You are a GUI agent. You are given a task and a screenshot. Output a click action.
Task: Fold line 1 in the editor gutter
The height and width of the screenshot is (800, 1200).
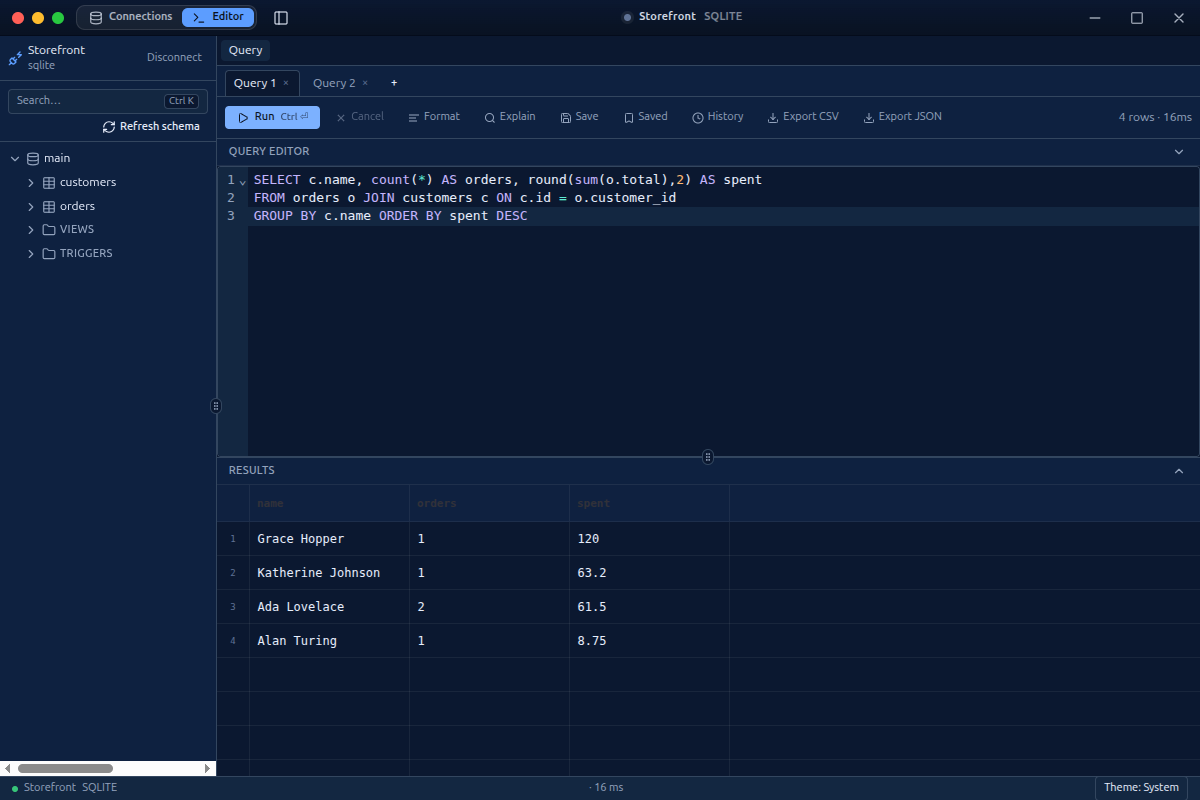tap(242, 181)
